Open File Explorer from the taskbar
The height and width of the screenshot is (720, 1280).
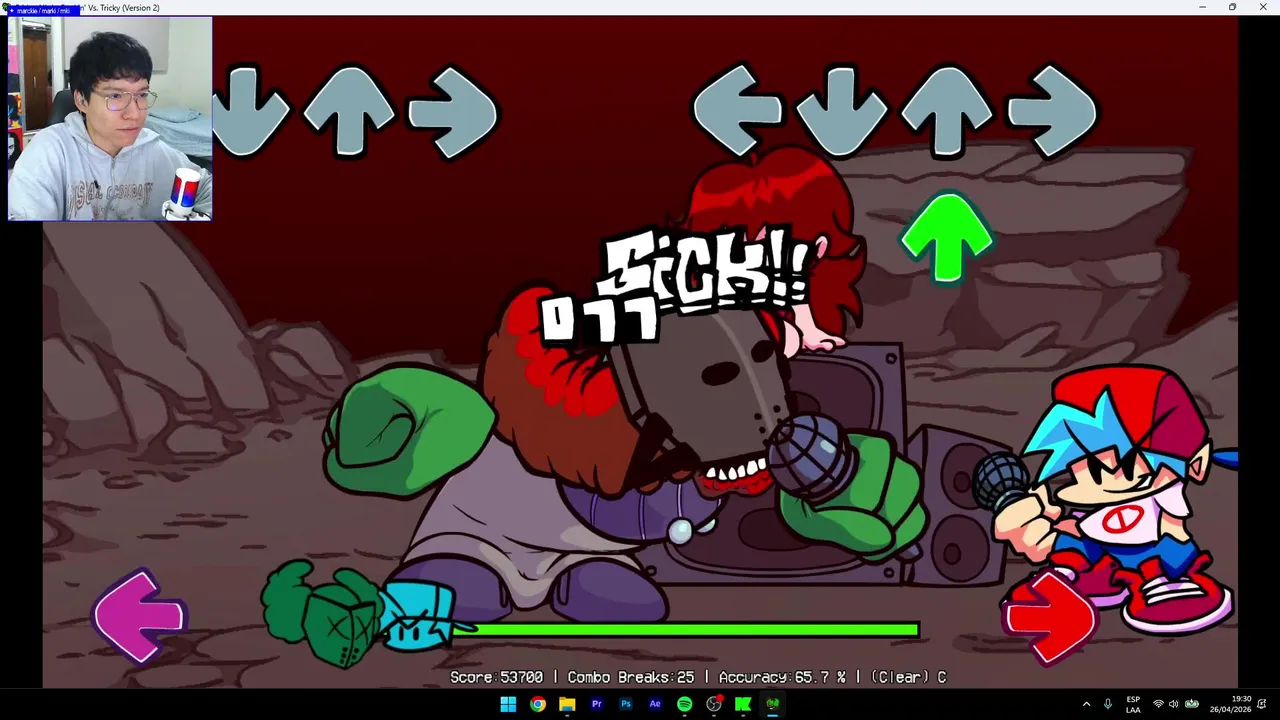(x=567, y=704)
